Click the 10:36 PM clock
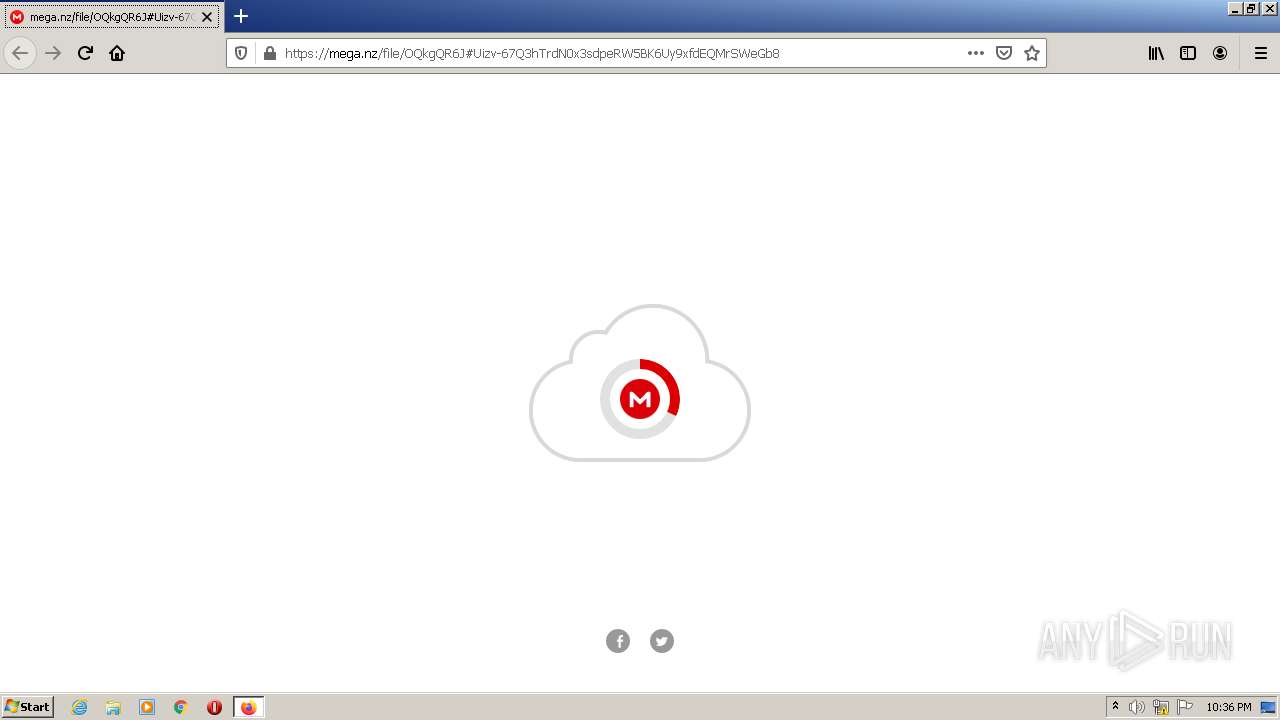The height and width of the screenshot is (720, 1280). [1229, 707]
